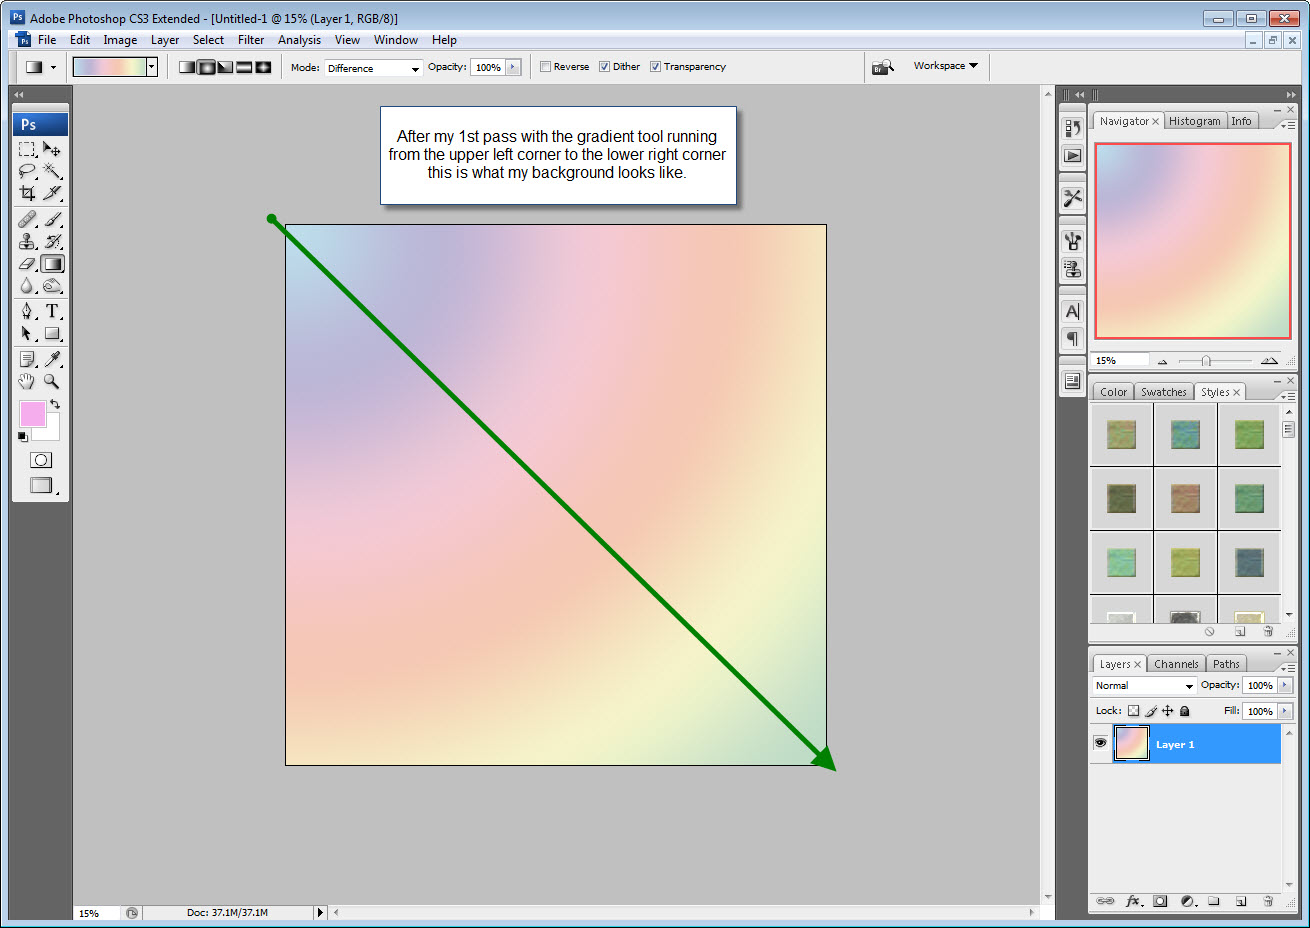1310x928 pixels.
Task: Open the layer blending mode dropdown
Action: click(1143, 685)
